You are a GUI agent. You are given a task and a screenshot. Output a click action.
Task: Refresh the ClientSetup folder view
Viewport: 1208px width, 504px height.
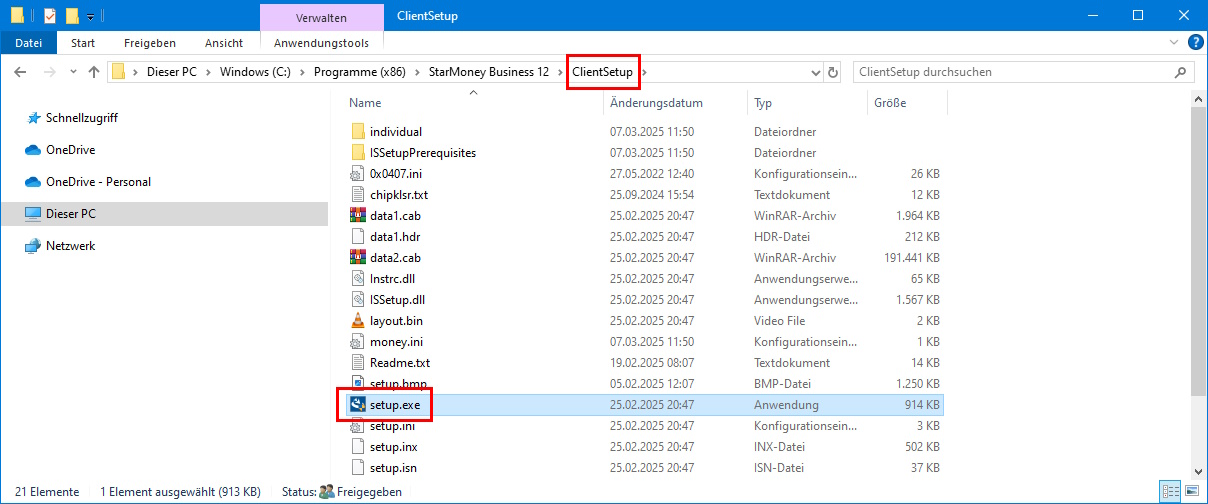pos(833,72)
